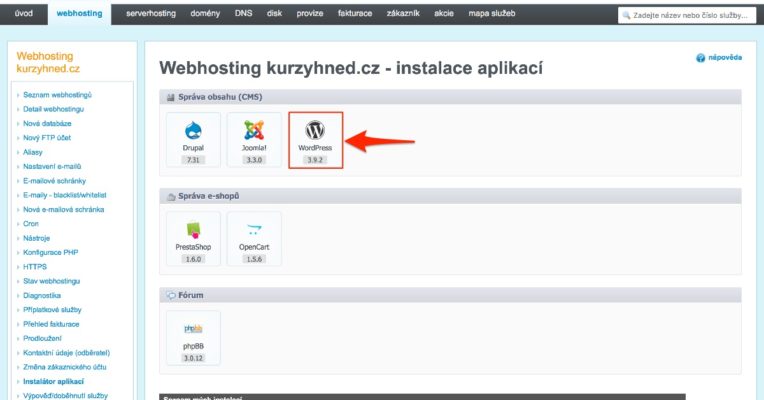Image resolution: width=764 pixels, height=400 pixels.
Task: Open the zákazník menu item
Action: click(x=403, y=14)
